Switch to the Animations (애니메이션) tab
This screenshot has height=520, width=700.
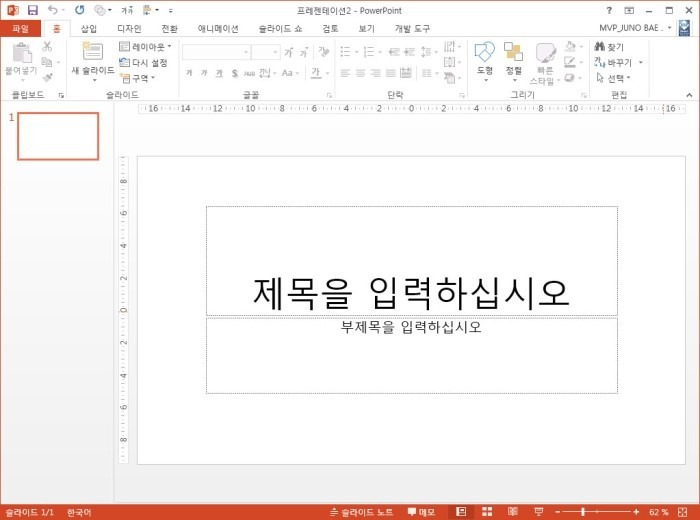pos(218,29)
